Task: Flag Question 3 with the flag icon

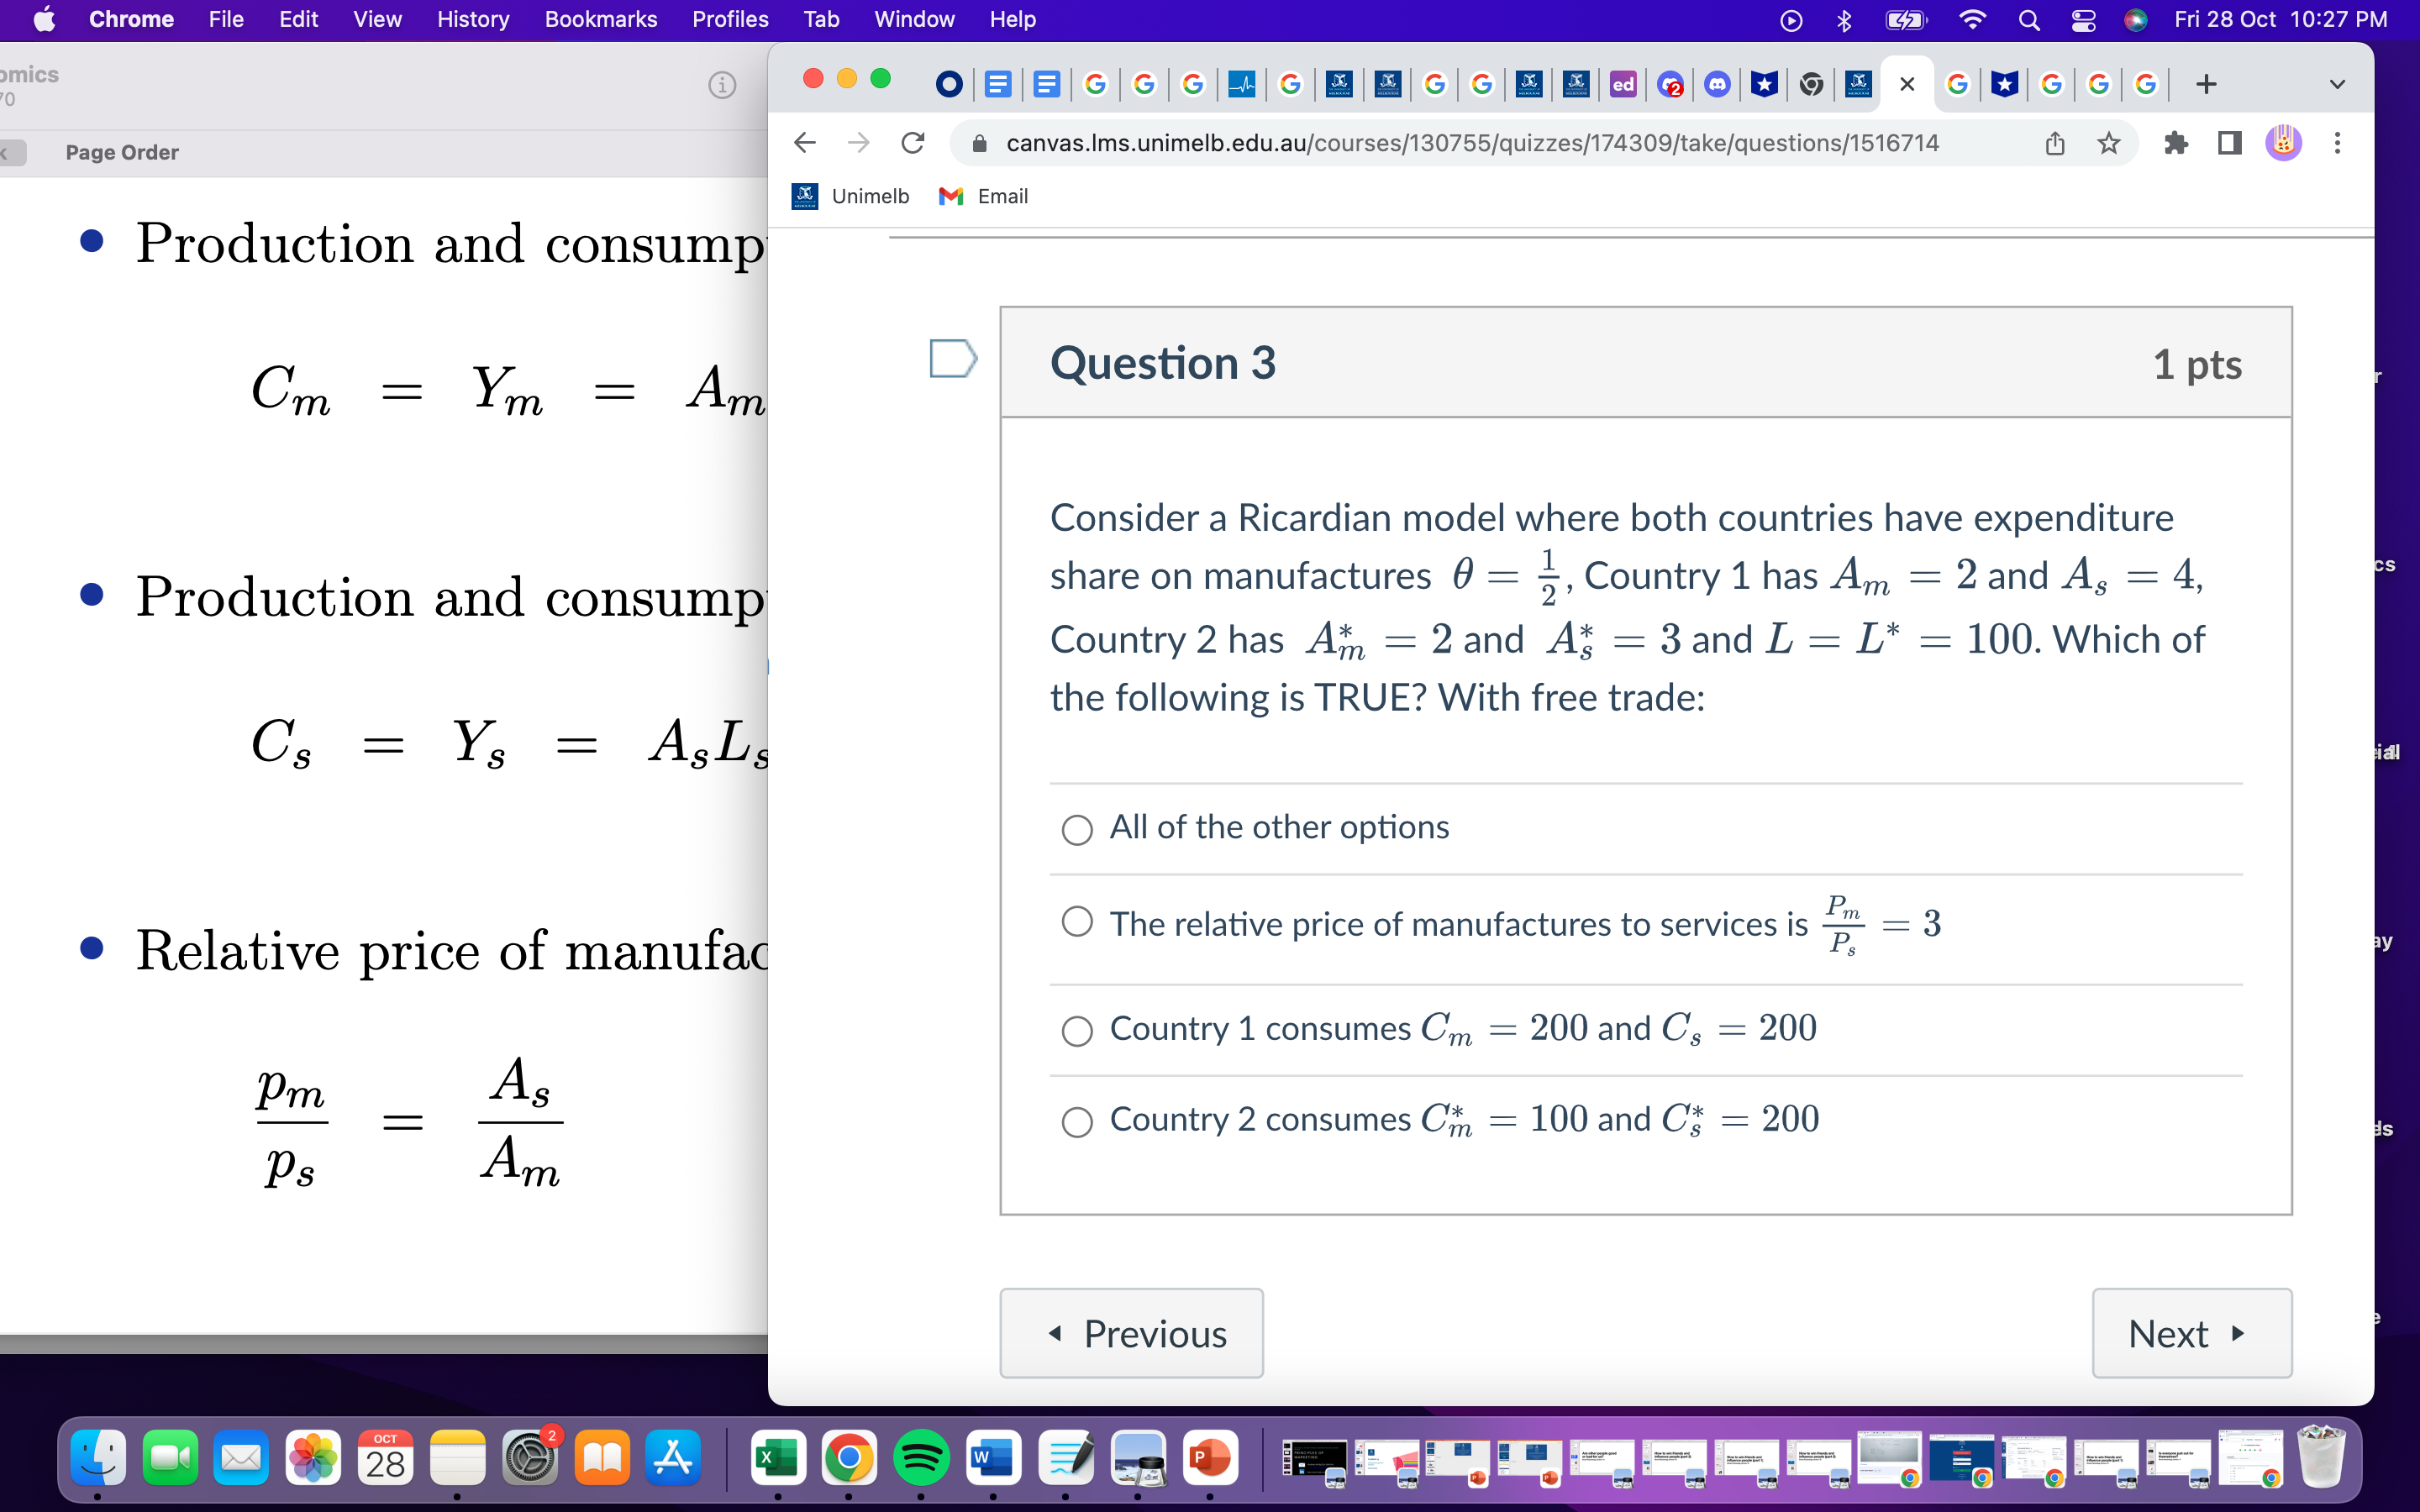Action: click(x=952, y=359)
